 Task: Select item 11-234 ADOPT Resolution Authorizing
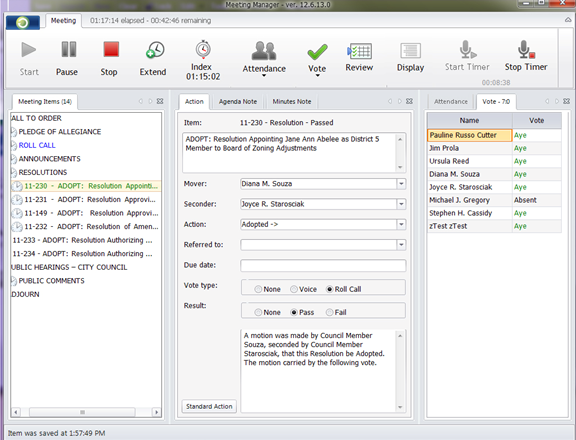point(82,254)
